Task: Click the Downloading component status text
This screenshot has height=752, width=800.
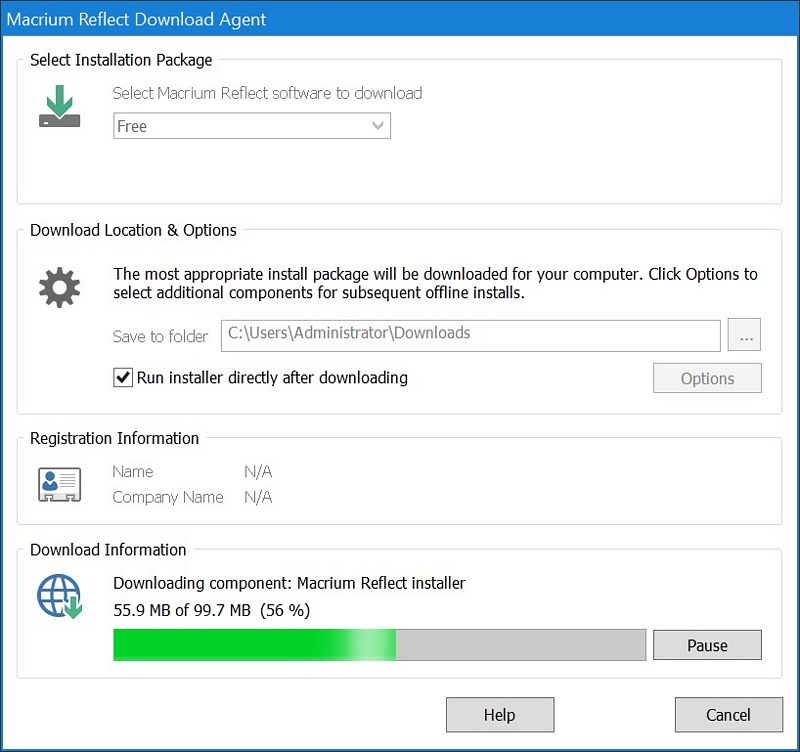Action: [289, 583]
